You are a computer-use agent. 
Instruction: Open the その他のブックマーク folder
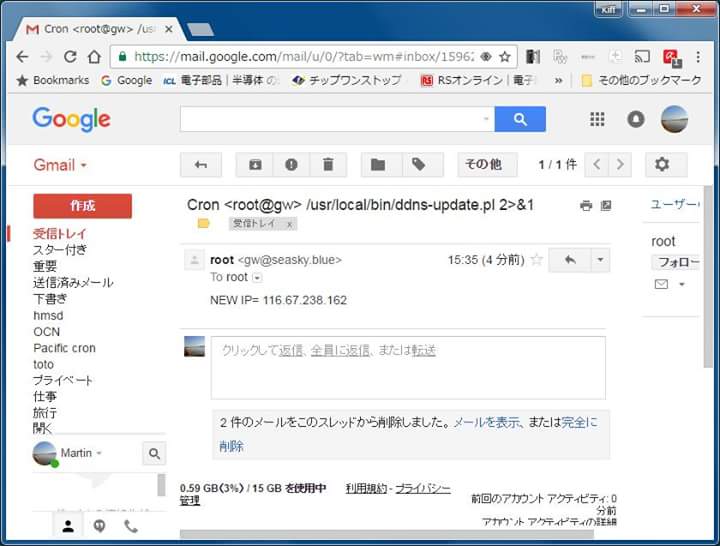[641, 81]
